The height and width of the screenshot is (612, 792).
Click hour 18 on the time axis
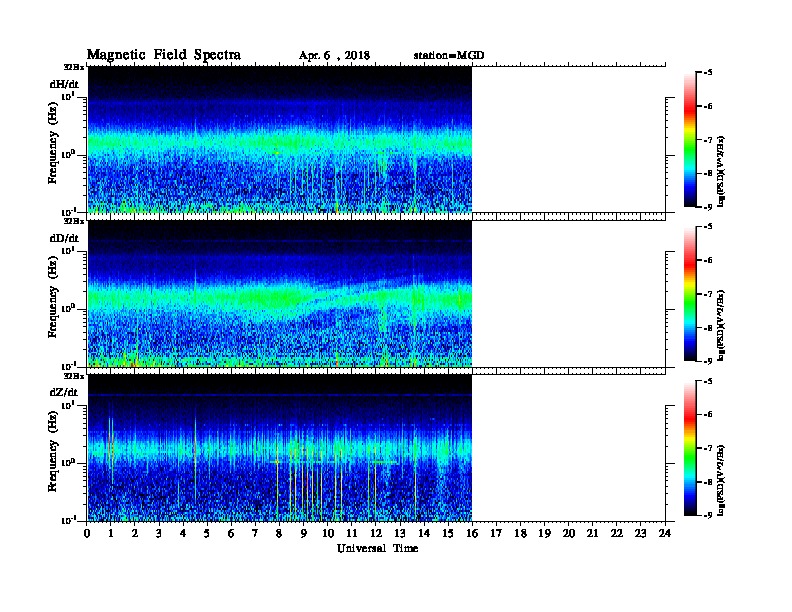521,534
